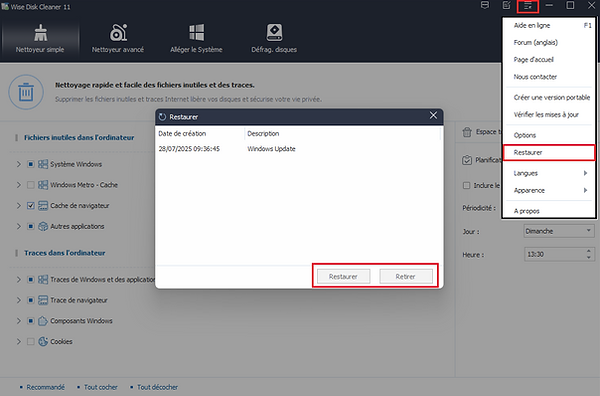The width and height of the screenshot is (600, 396).
Task: Open the Jour dropdown showing Dimanche
Action: tap(559, 231)
